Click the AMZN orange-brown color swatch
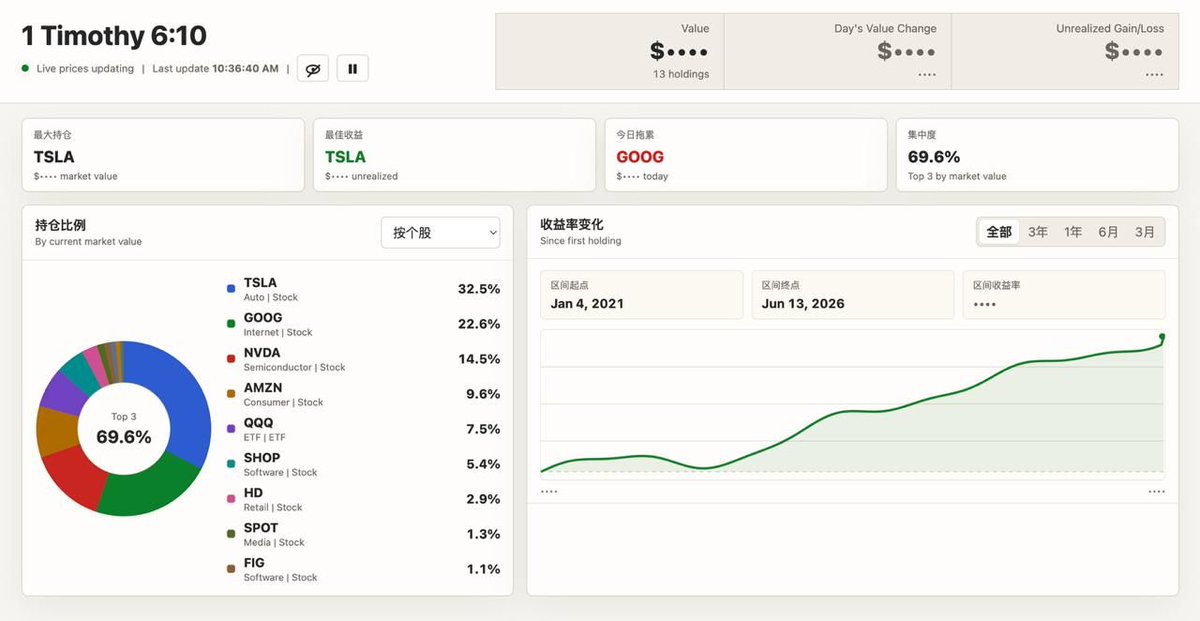The width and height of the screenshot is (1200, 621). coord(231,394)
